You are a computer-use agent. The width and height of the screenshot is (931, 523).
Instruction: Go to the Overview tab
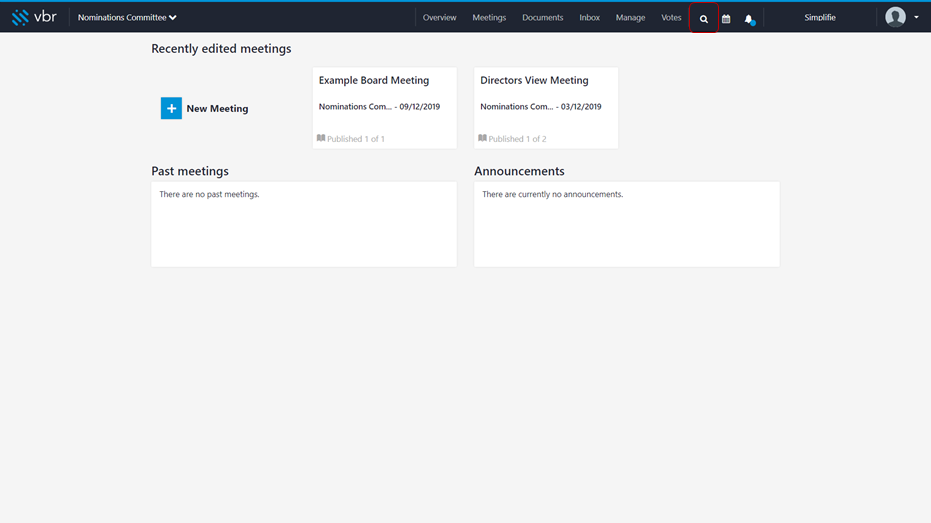439,17
